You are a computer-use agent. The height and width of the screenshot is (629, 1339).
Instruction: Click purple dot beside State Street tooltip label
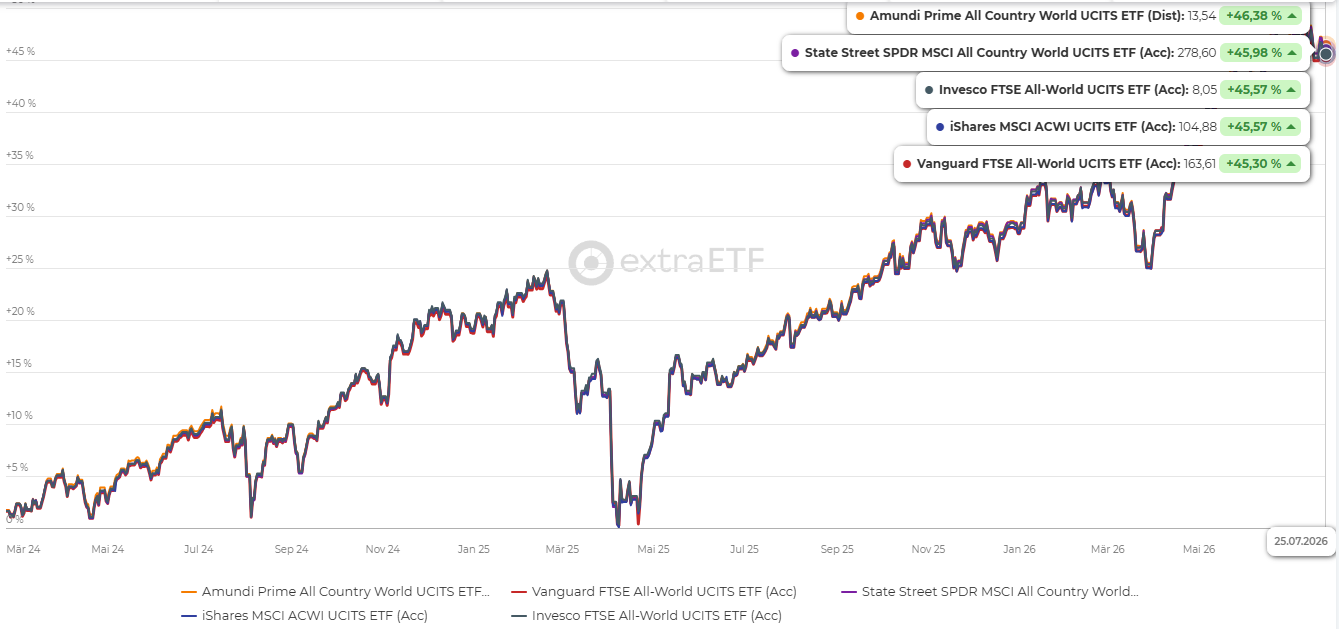tap(795, 53)
